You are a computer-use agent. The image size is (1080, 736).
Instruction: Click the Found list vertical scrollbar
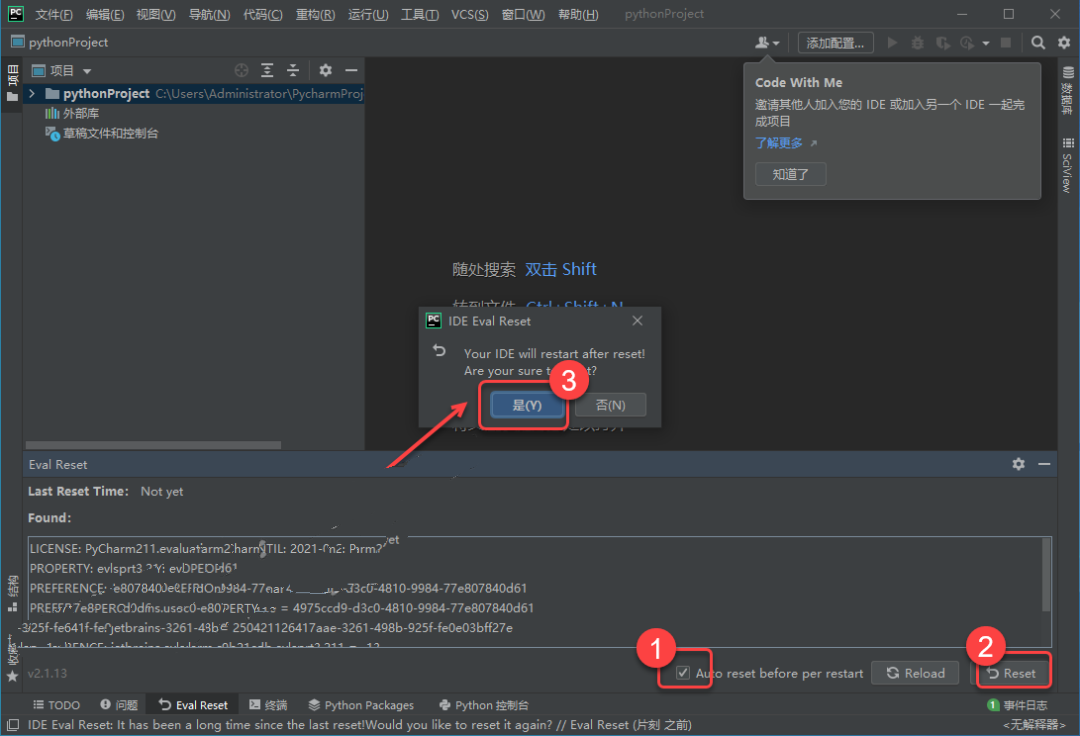point(1046,575)
